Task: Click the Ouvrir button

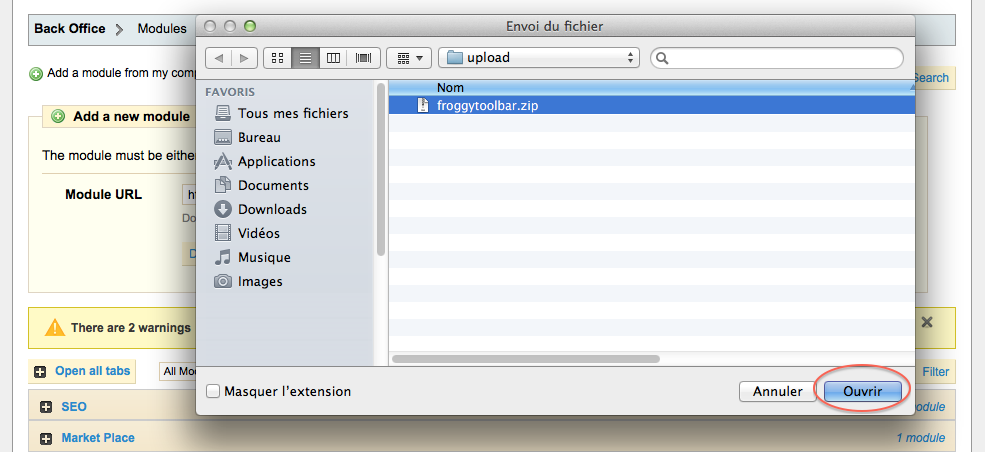Action: tap(862, 391)
